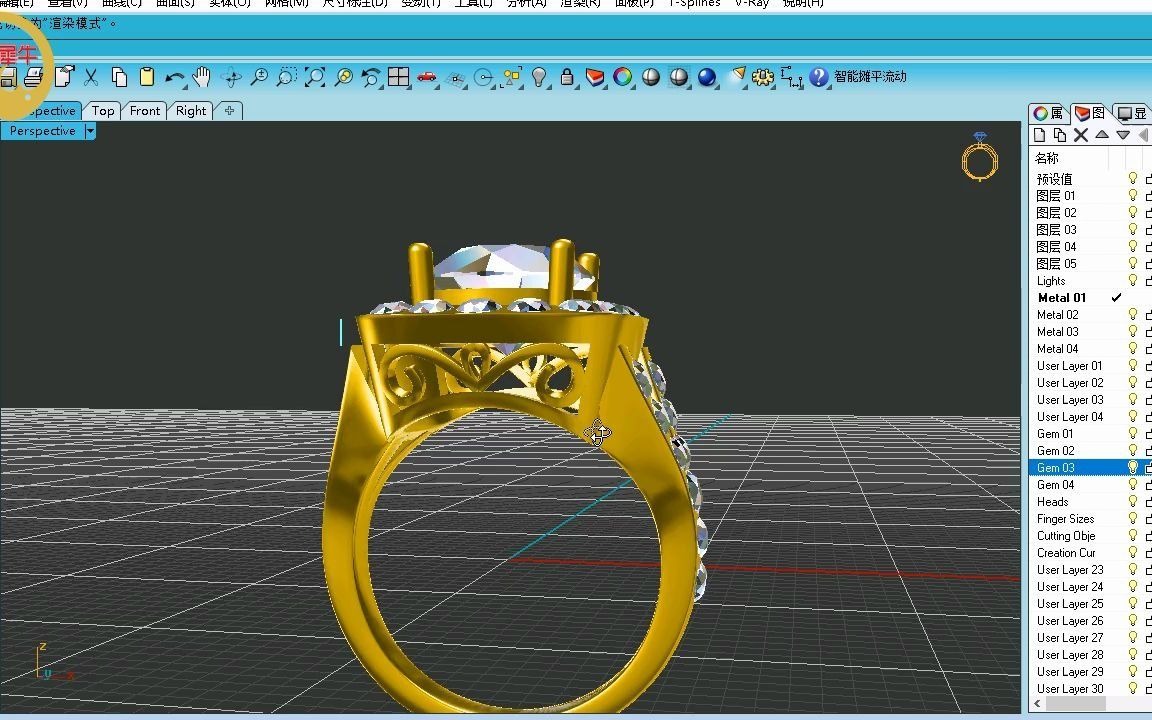Toggle visibility bulb for Heads layer
Image resolution: width=1152 pixels, height=720 pixels.
(x=1133, y=502)
